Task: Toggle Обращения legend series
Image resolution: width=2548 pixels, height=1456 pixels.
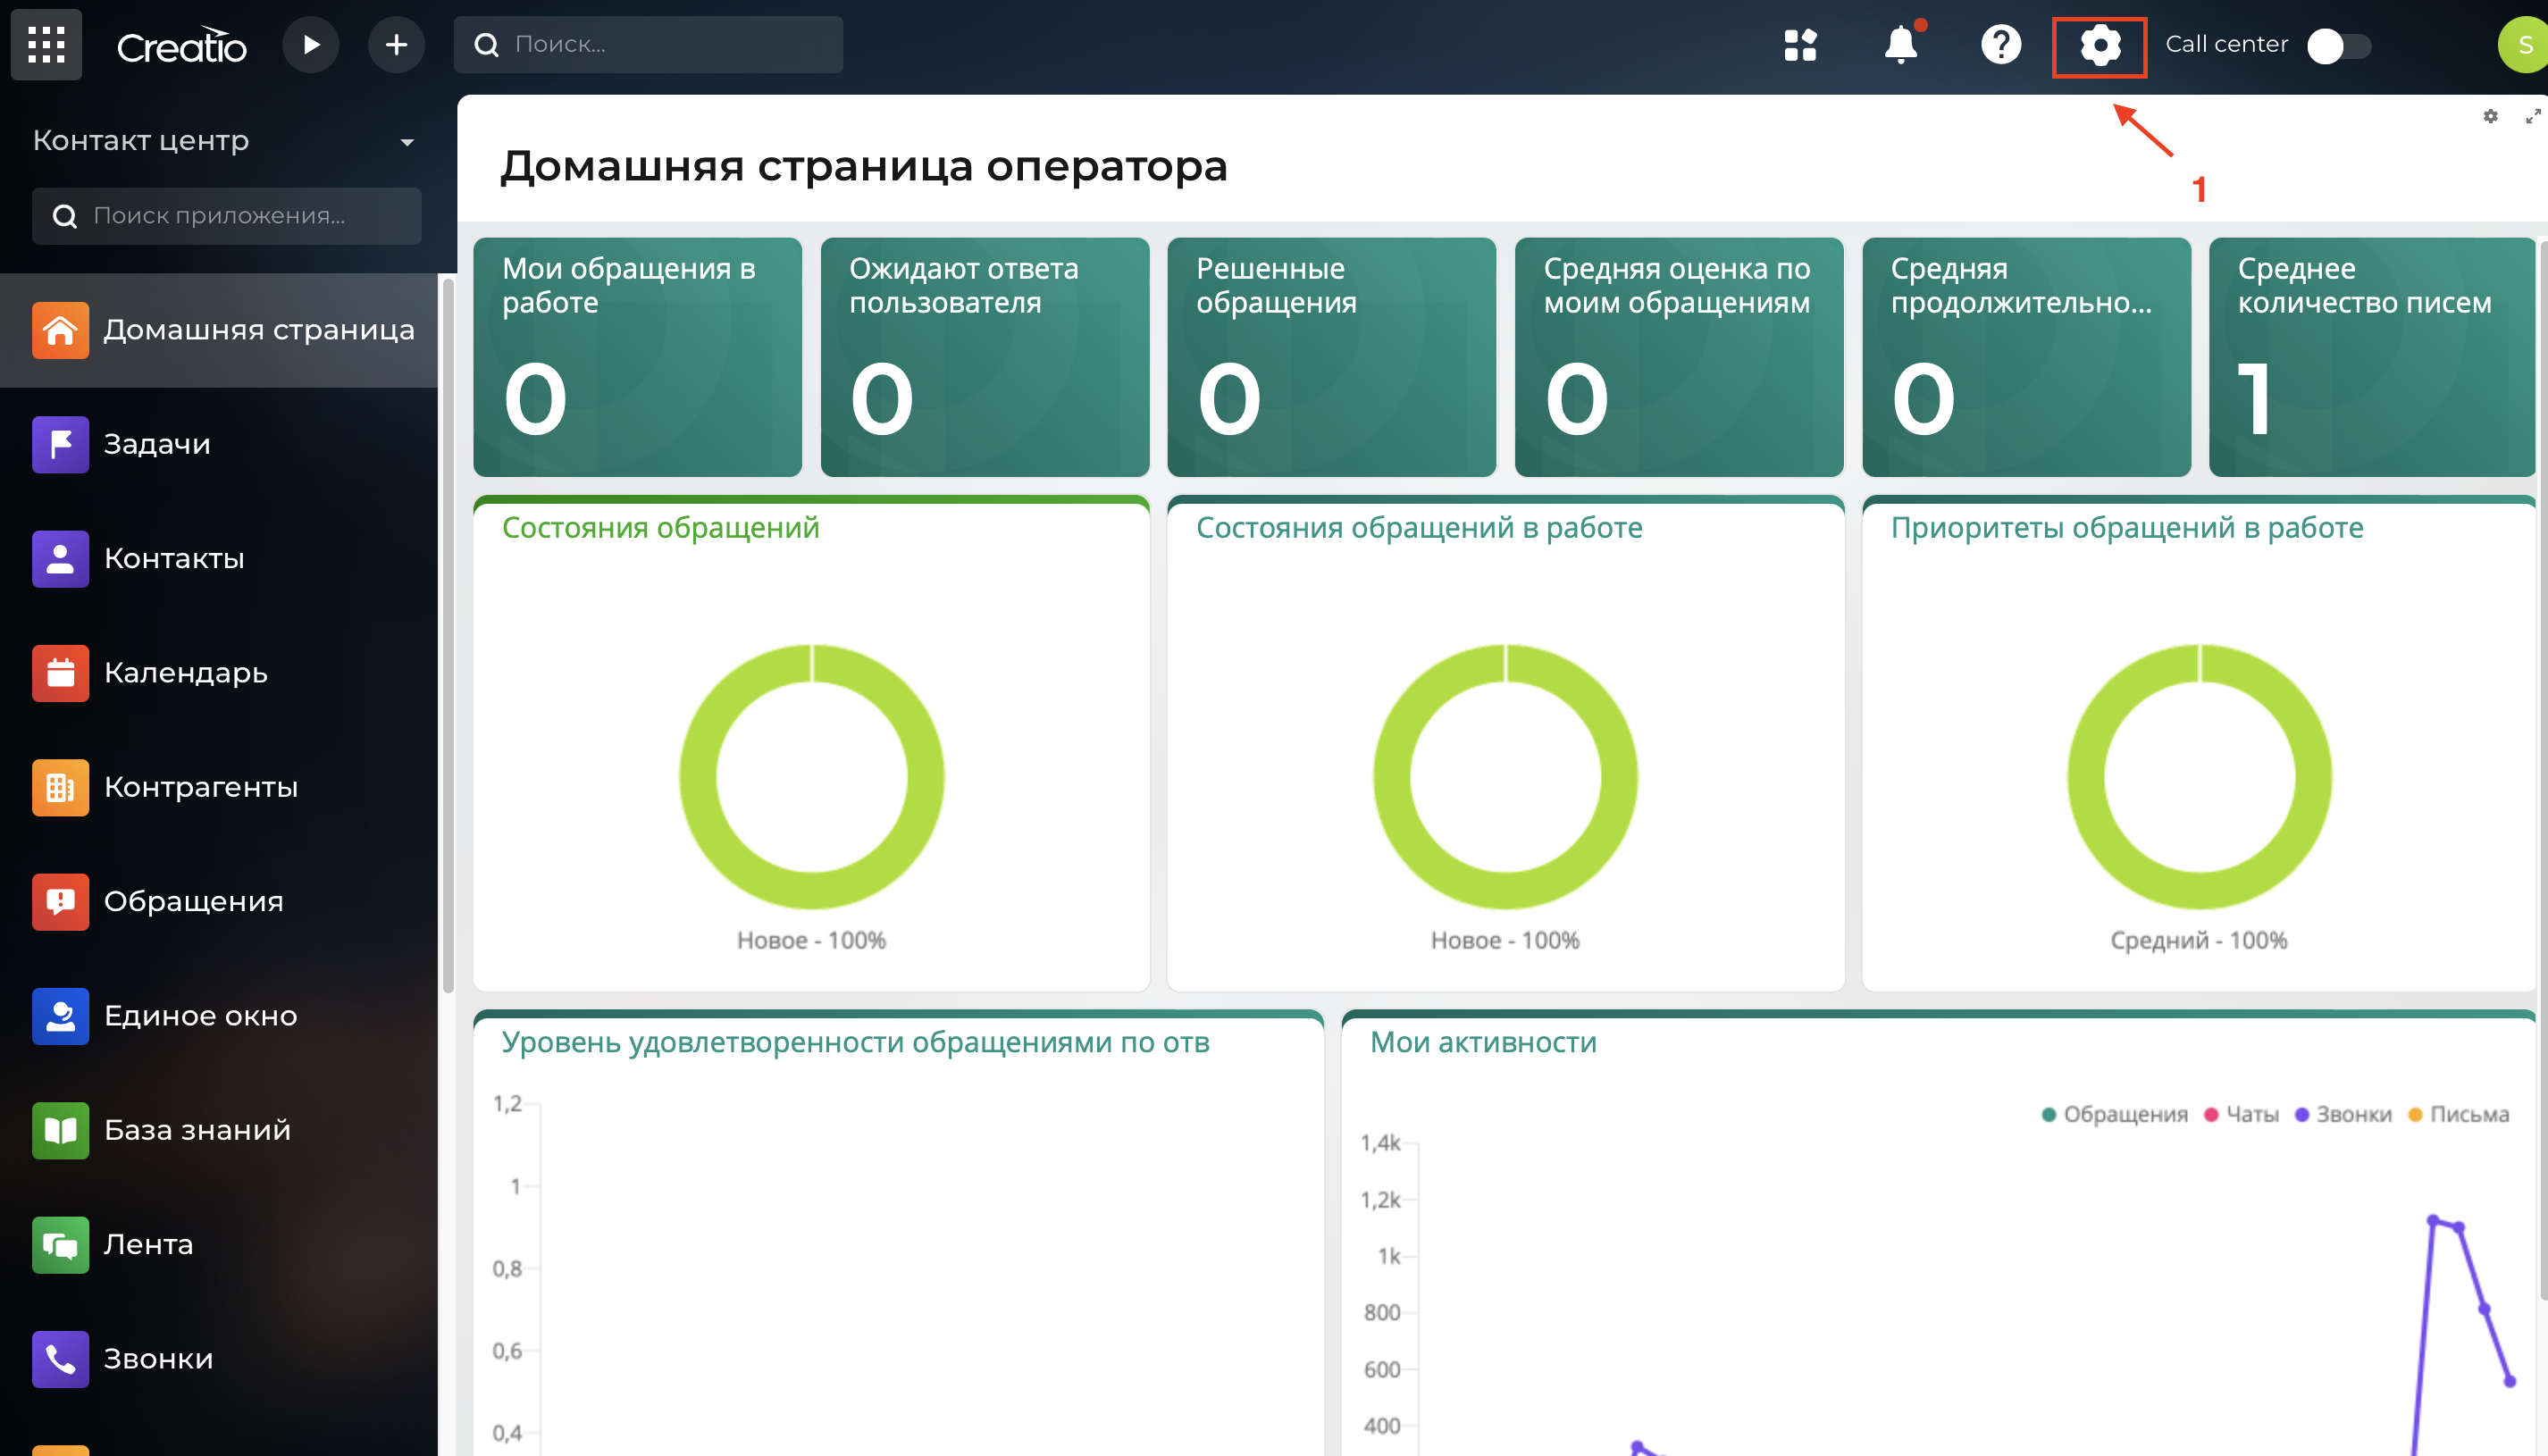Action: pyautogui.click(x=2114, y=1114)
